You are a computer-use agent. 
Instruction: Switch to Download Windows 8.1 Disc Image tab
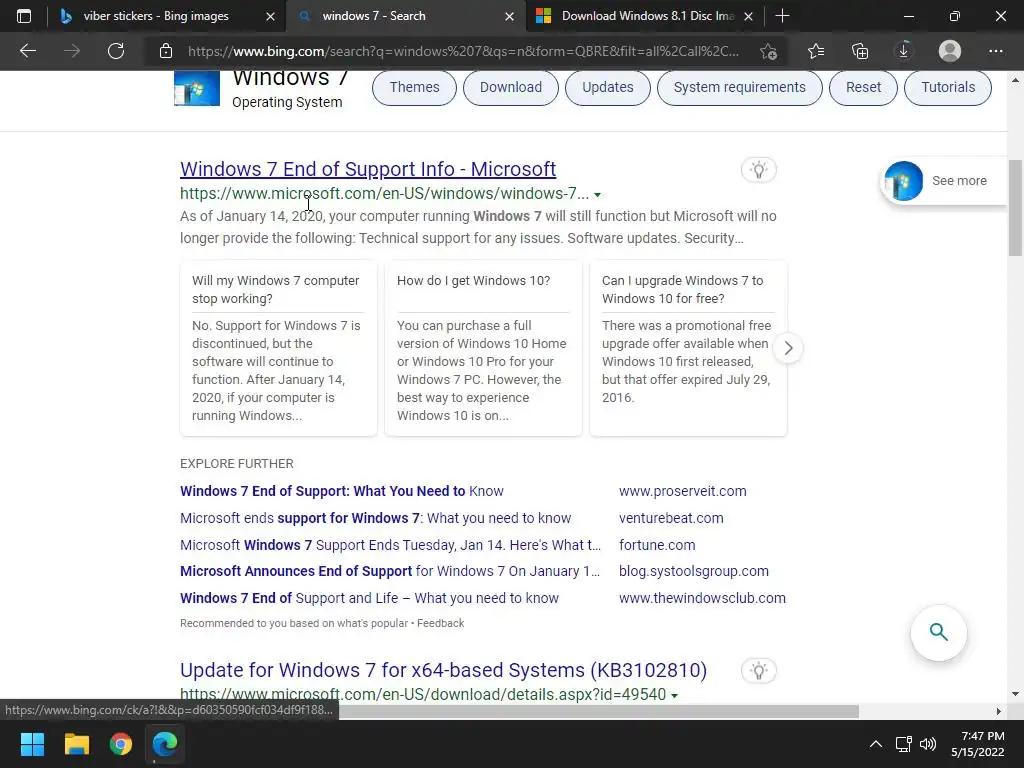648,16
